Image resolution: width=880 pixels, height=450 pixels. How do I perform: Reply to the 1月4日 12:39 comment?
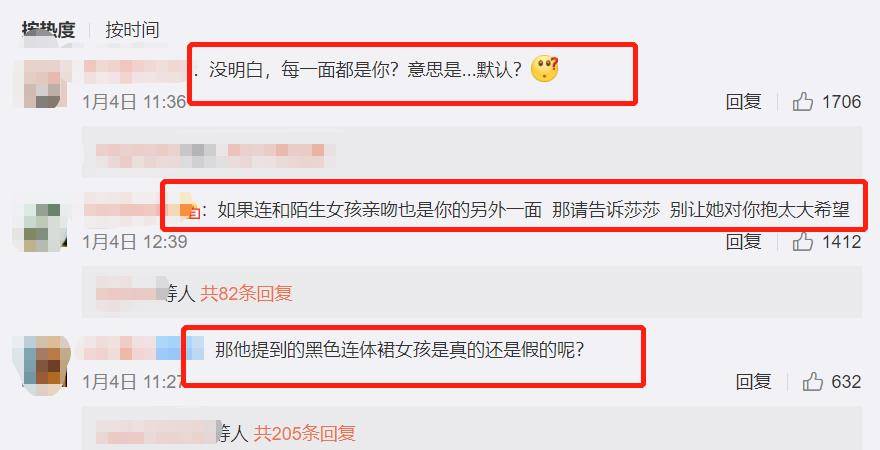tap(743, 242)
